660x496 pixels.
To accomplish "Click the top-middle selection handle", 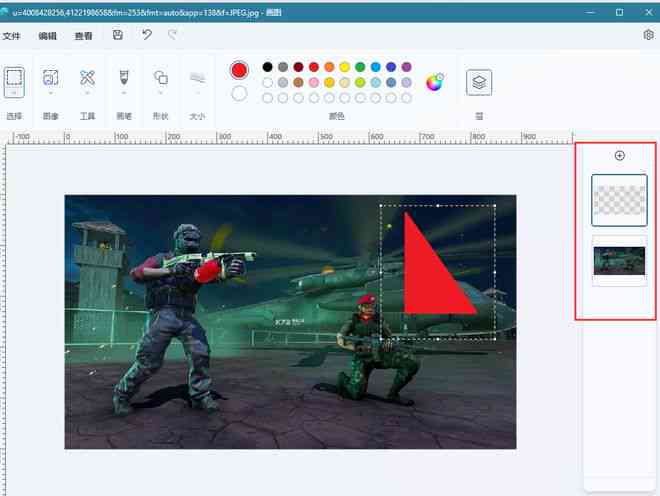I will tap(438, 206).
